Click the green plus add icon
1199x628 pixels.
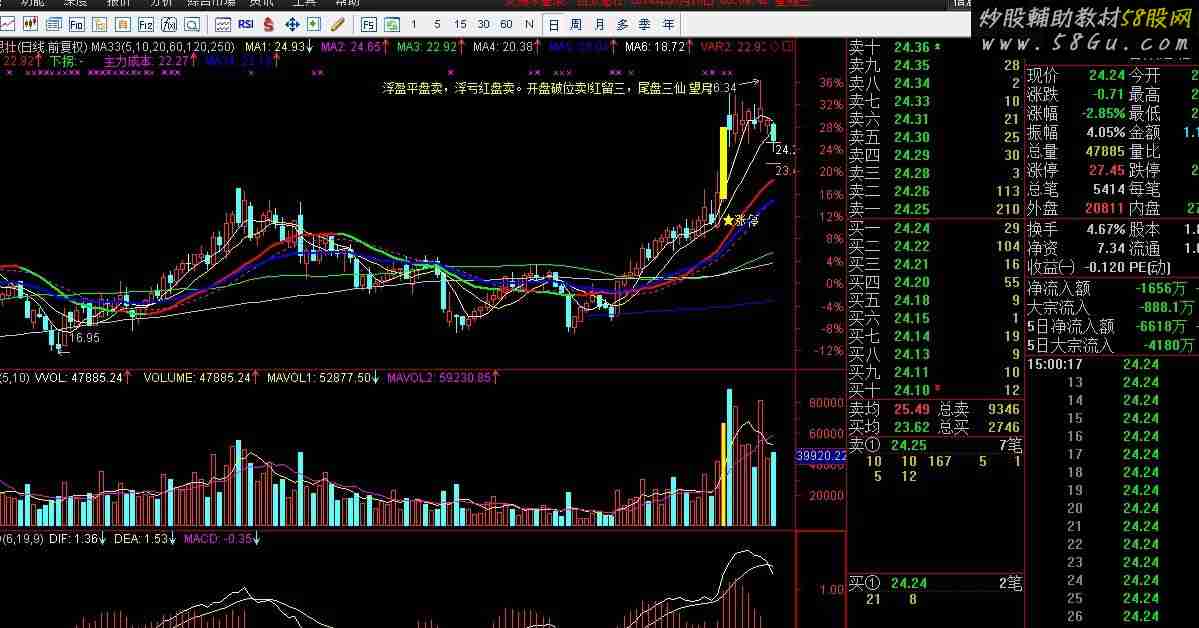(x=314, y=24)
